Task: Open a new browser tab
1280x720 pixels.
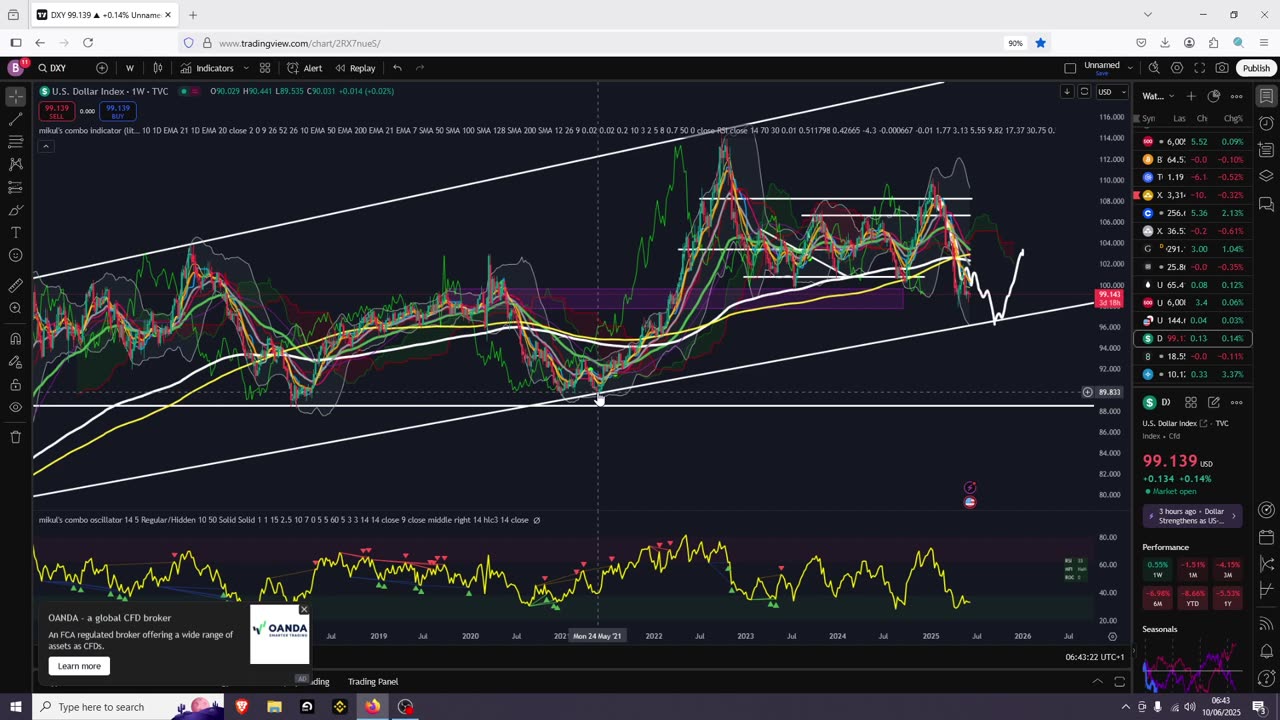Action: pos(193,15)
